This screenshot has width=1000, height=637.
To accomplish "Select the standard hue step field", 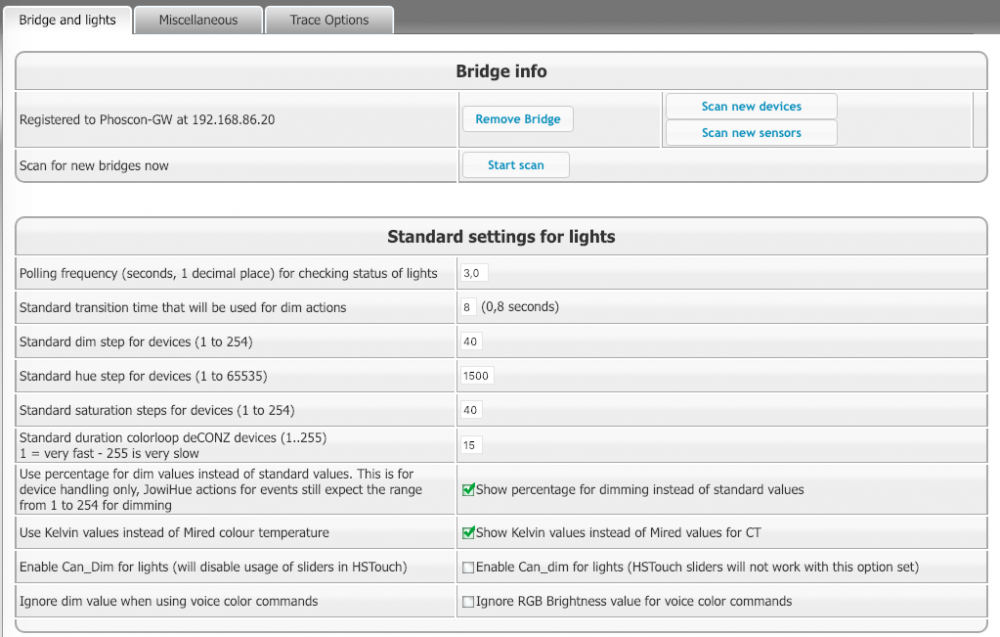I will pos(477,376).
